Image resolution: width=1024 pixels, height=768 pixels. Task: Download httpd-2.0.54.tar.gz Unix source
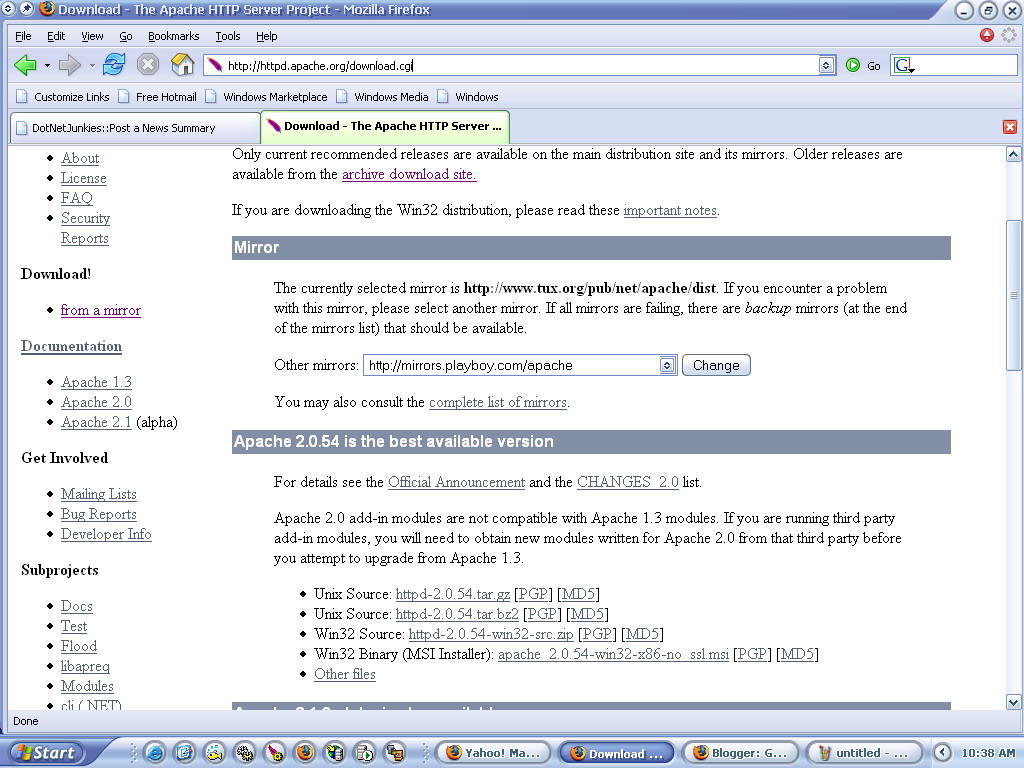pos(453,594)
